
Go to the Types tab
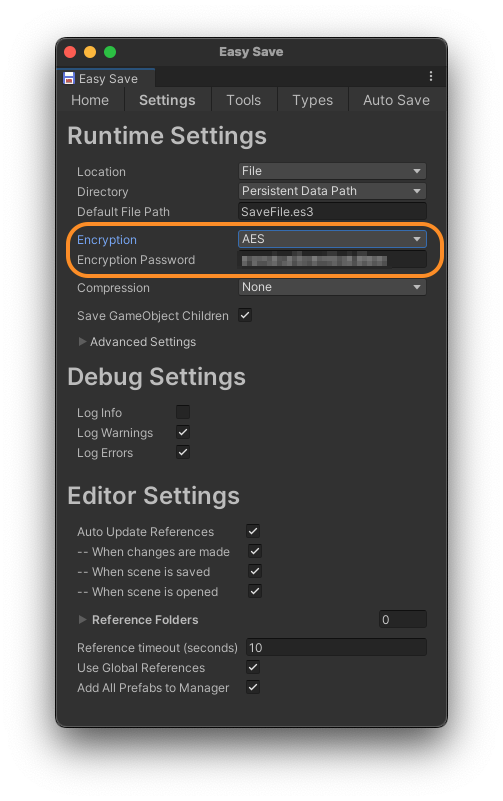point(313,100)
